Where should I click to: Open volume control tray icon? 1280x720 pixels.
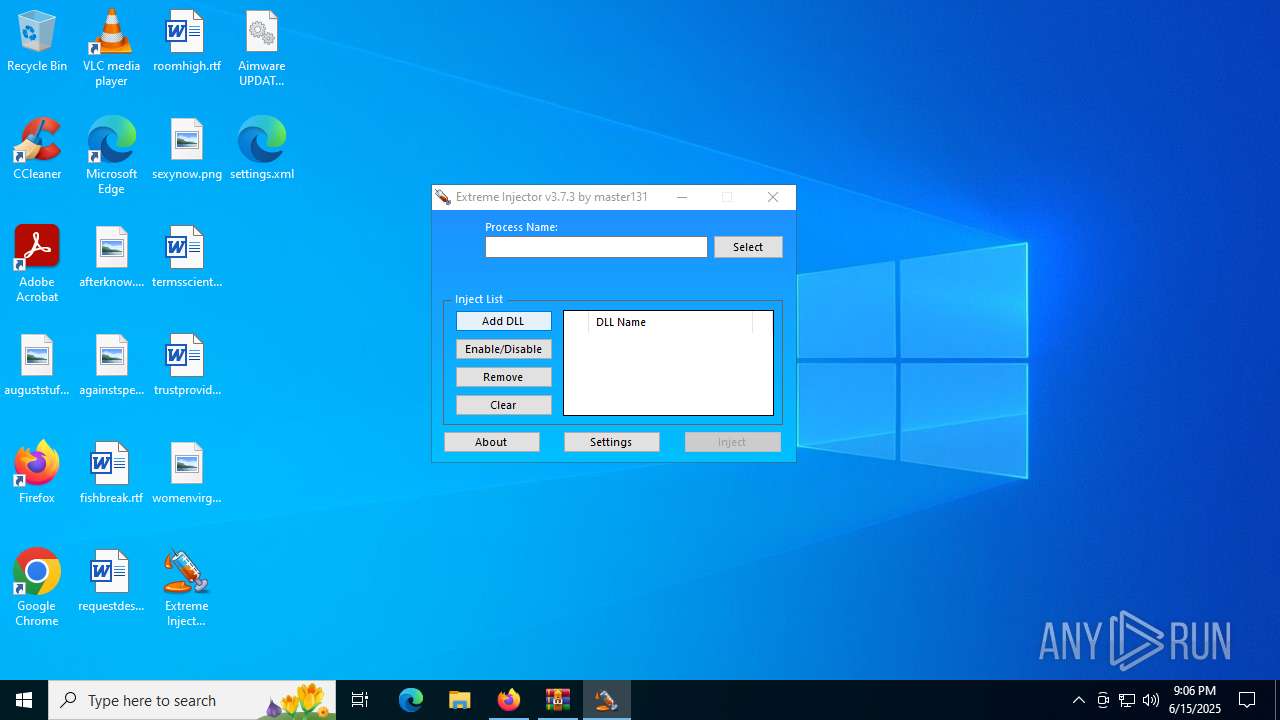(1151, 700)
